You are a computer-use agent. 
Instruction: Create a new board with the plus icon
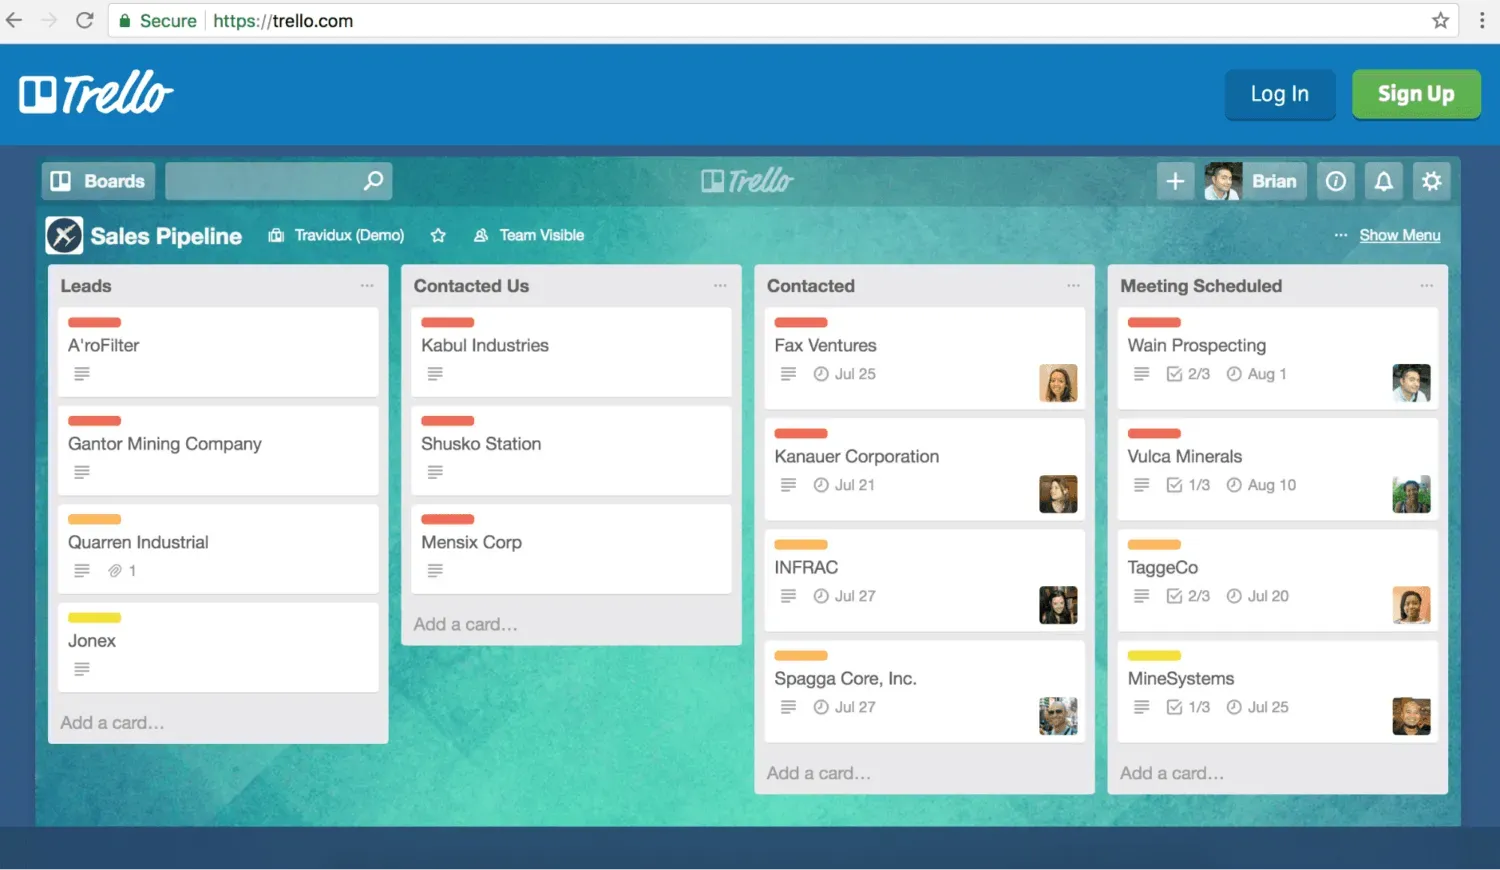click(1175, 181)
